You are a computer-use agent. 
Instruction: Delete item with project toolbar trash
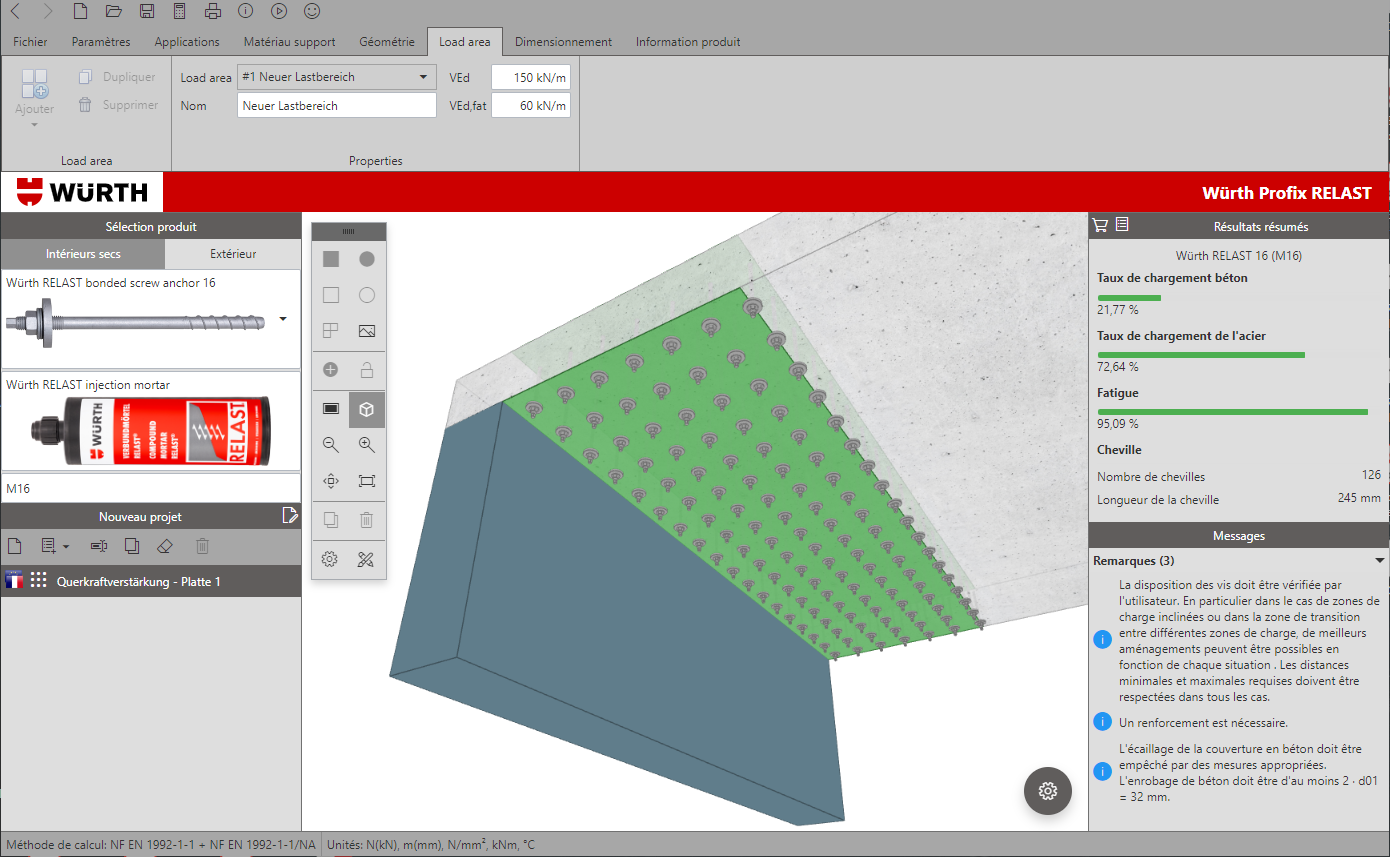tap(202, 546)
